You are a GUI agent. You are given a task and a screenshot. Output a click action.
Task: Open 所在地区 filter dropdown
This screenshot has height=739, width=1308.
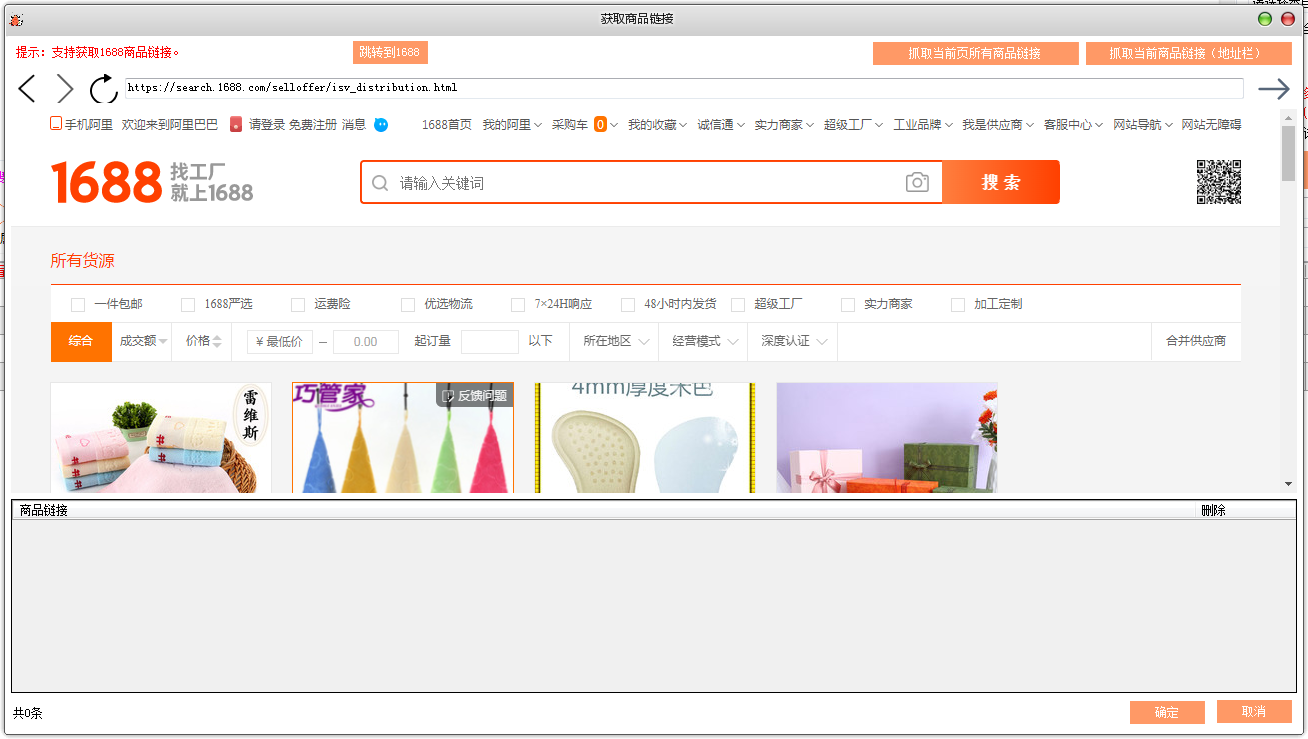[x=616, y=341]
